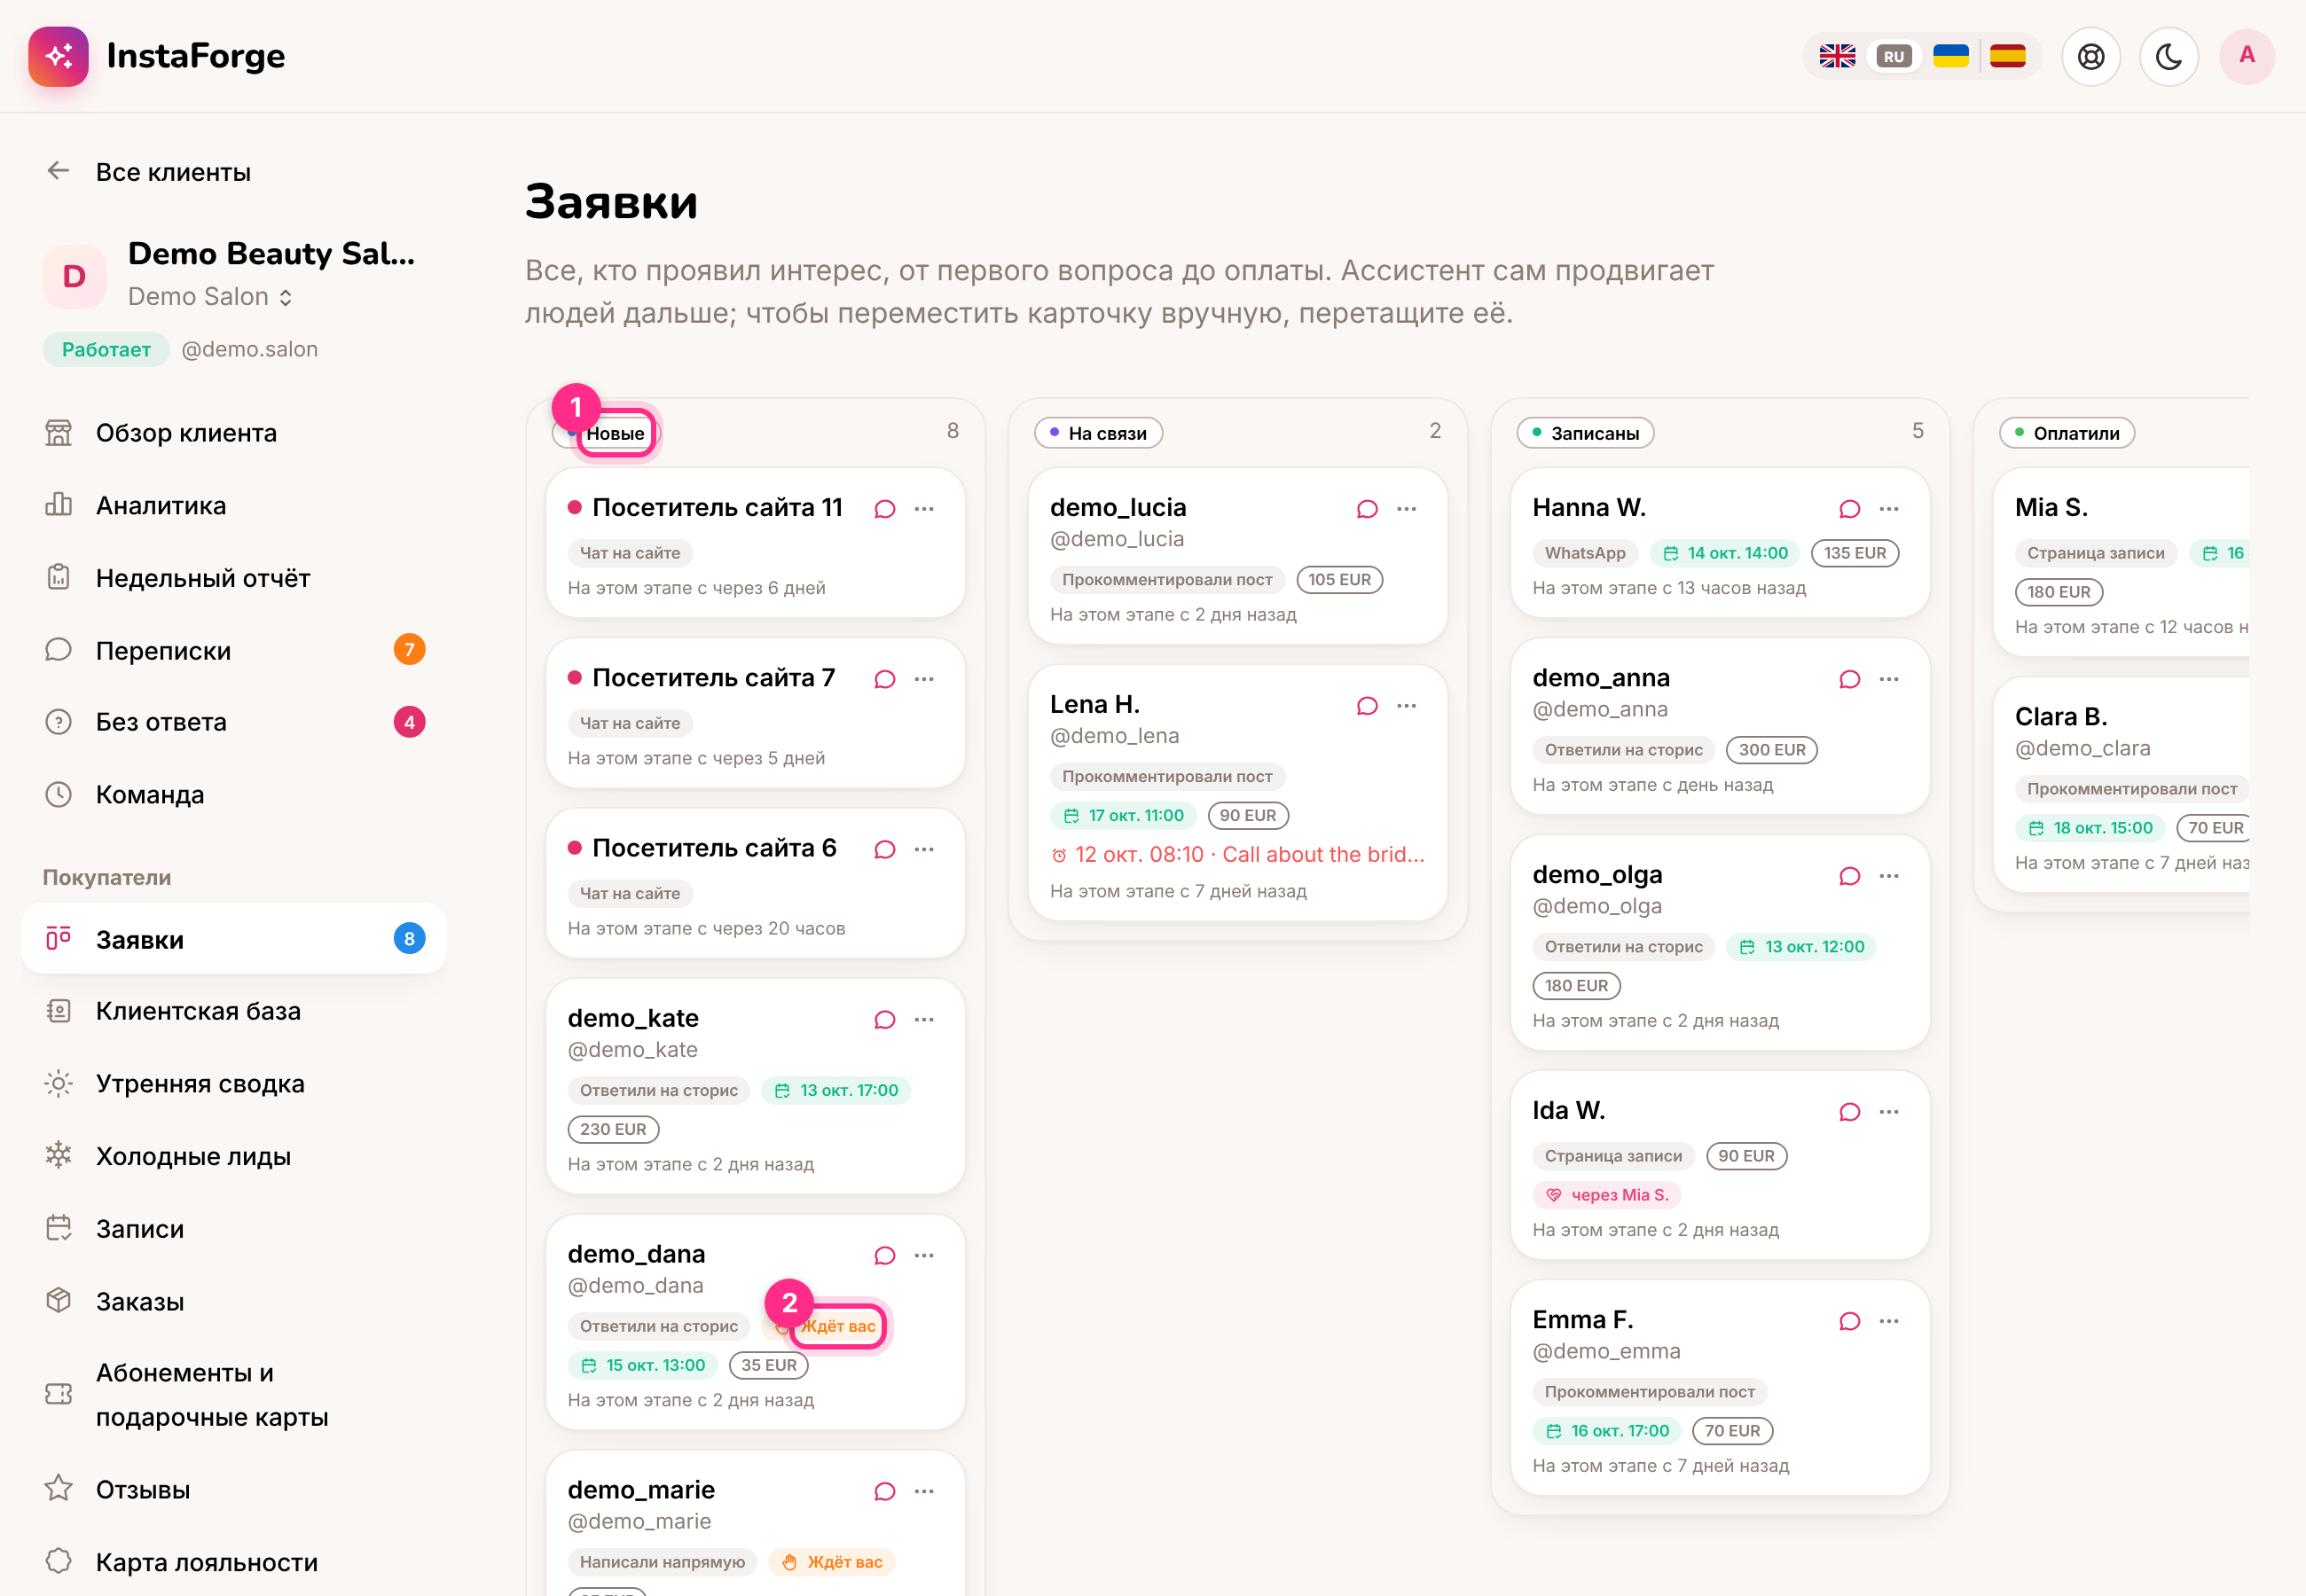The image size is (2306, 1596).
Task: Open the Mia S. card title
Action: tap(2051, 508)
